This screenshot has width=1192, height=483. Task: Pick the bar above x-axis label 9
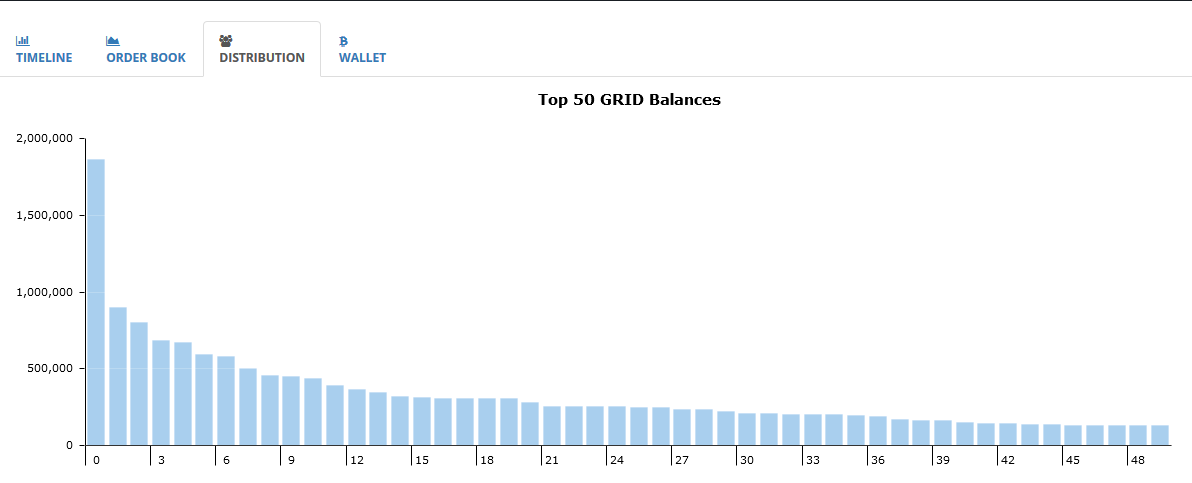click(291, 411)
